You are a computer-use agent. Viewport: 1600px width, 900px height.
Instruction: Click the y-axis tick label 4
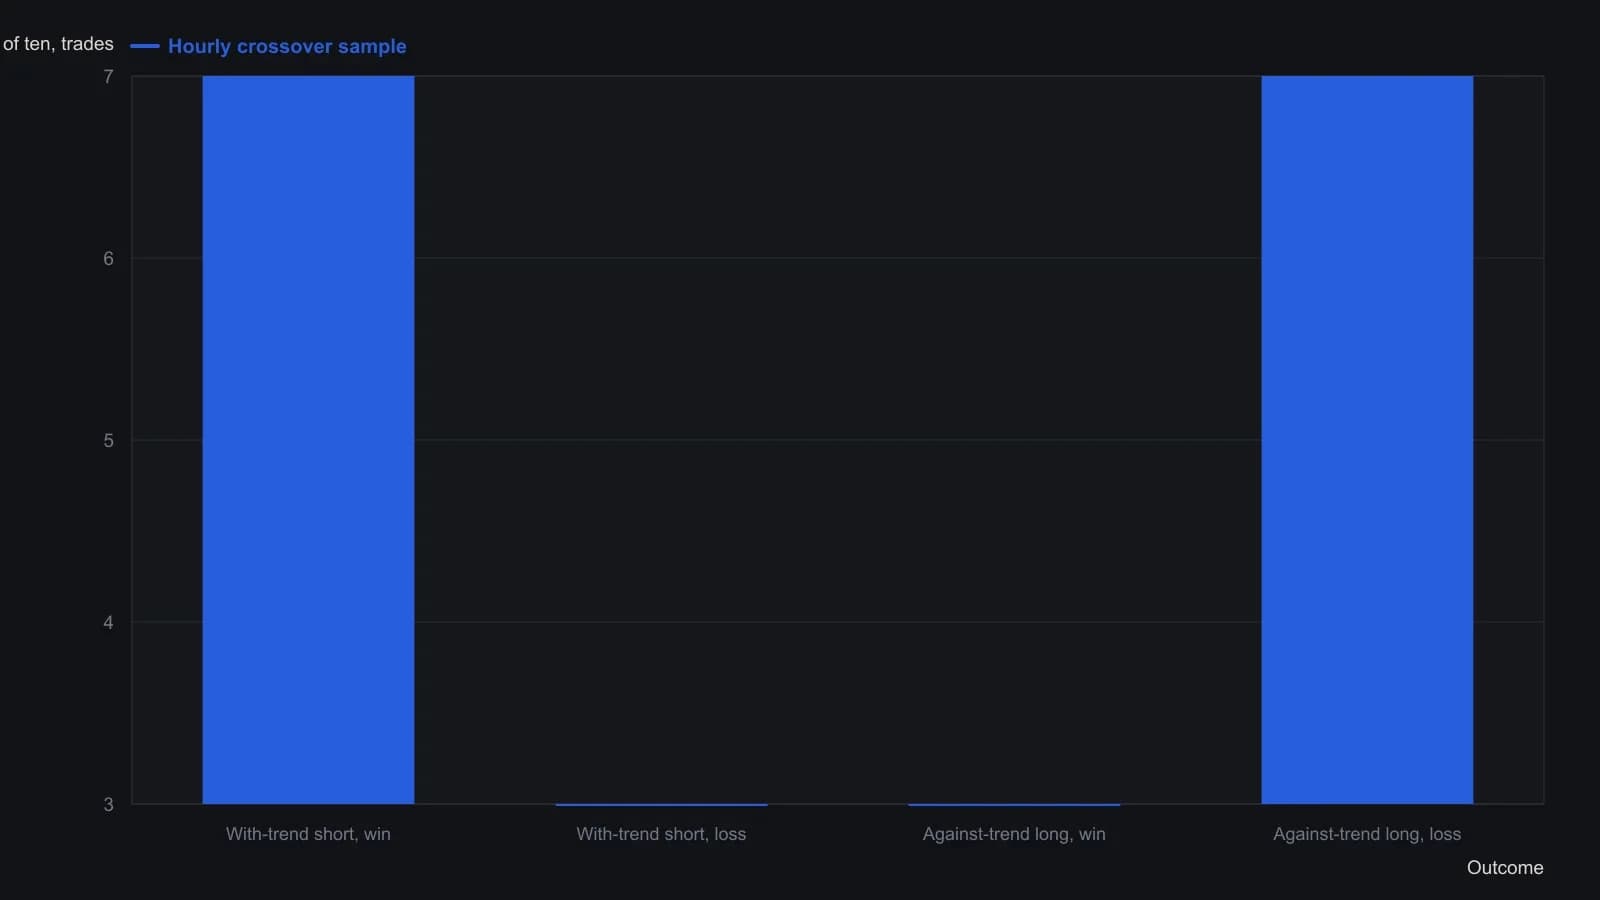pos(108,623)
